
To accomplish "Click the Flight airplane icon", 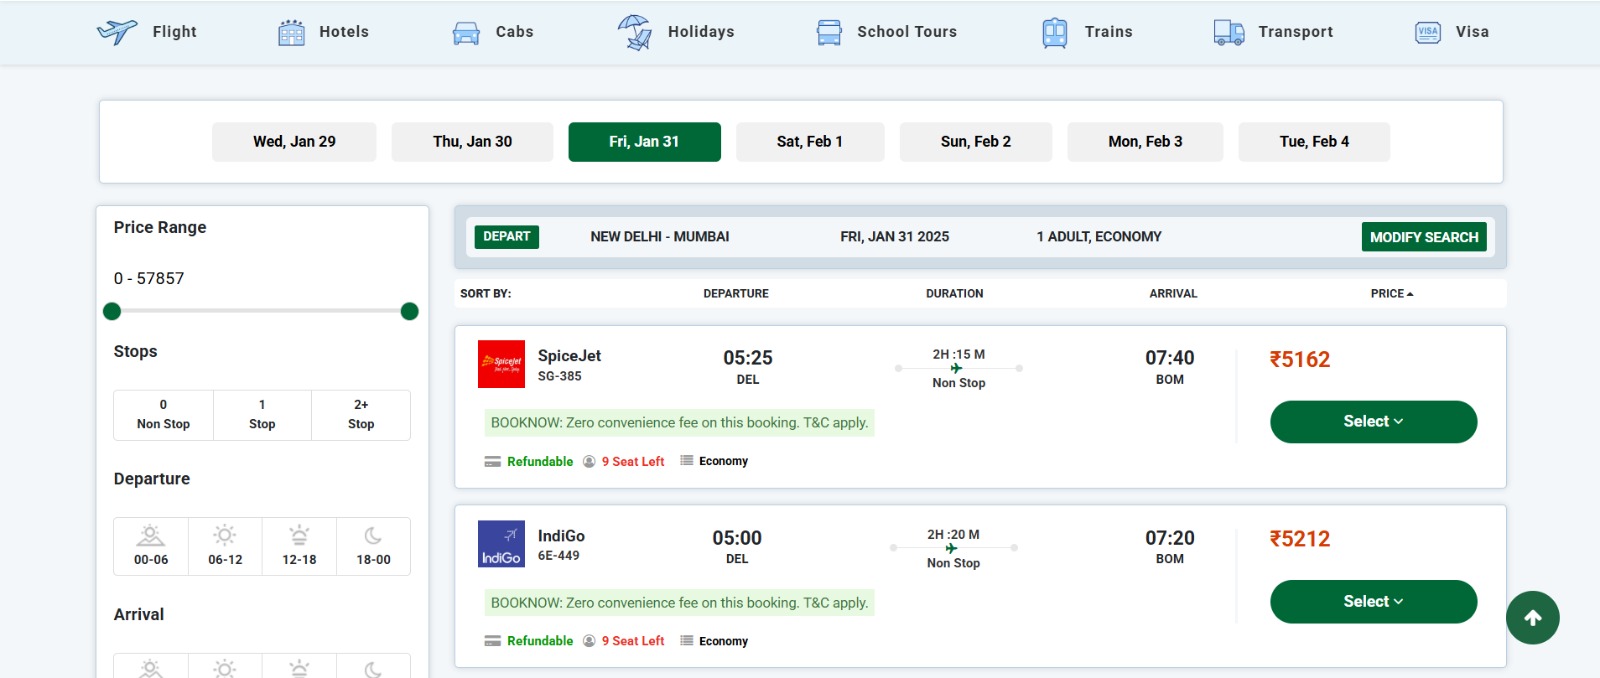I will click(117, 32).
